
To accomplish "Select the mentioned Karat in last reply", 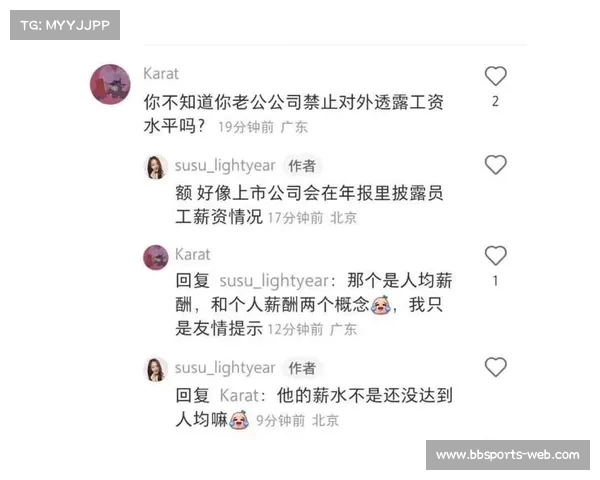I will 240,395.
